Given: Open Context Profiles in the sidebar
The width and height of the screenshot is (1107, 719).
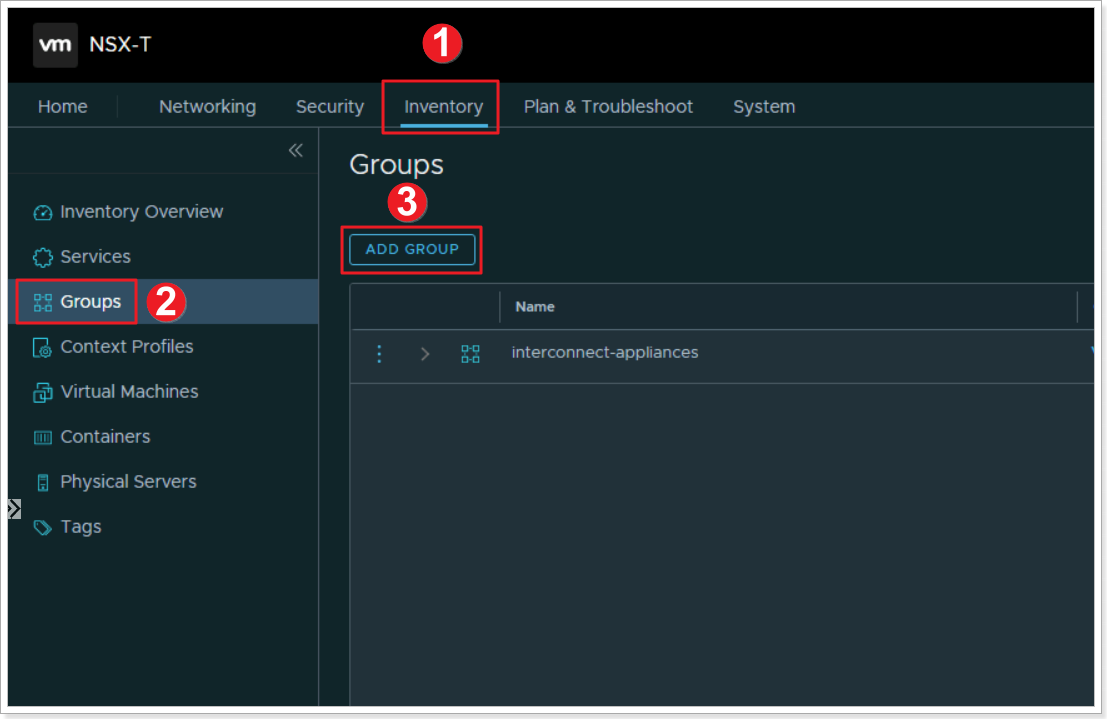Looking at the screenshot, I should coord(127,347).
